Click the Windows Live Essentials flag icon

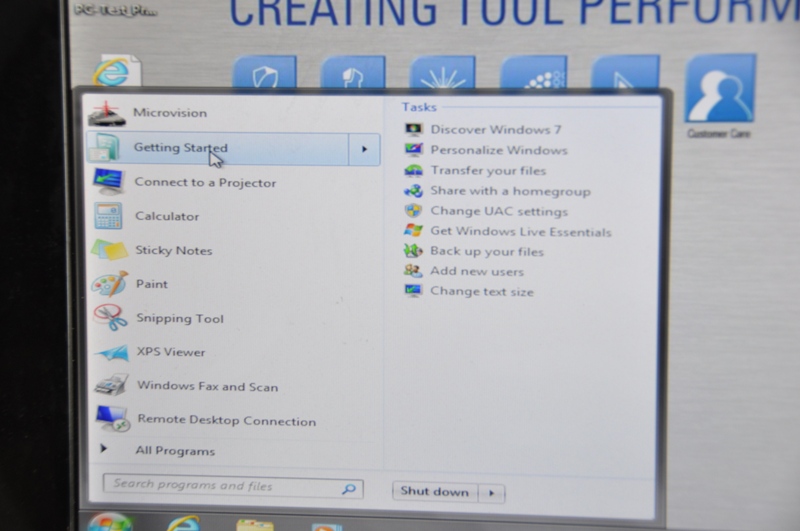[x=413, y=231]
